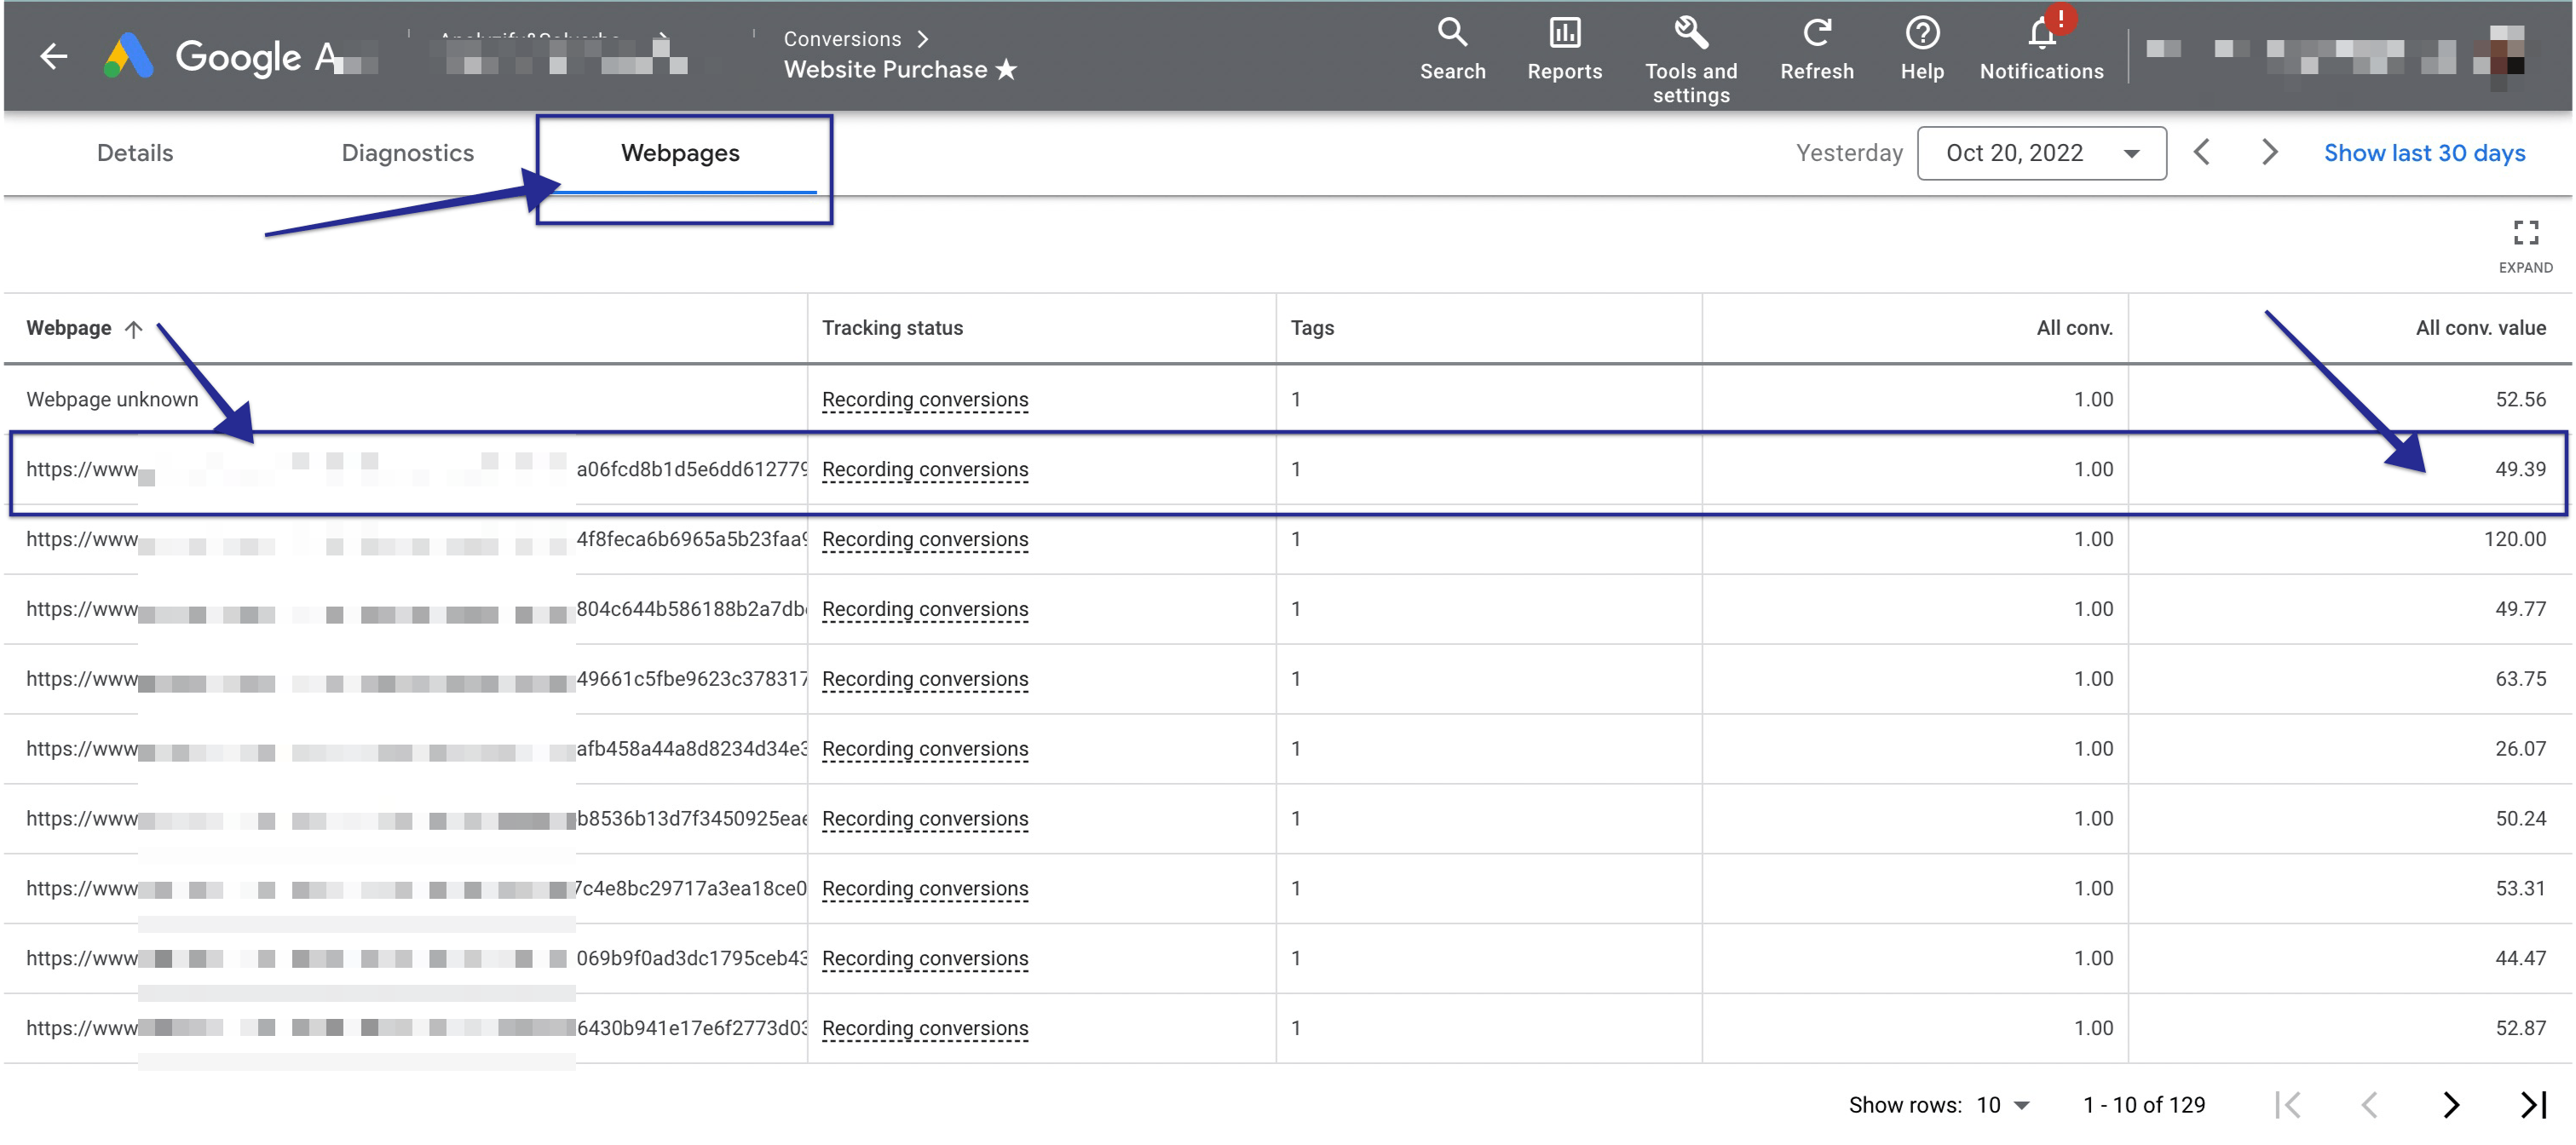Click Recording conversions for 49661c5fbe9623 row

click(924, 679)
